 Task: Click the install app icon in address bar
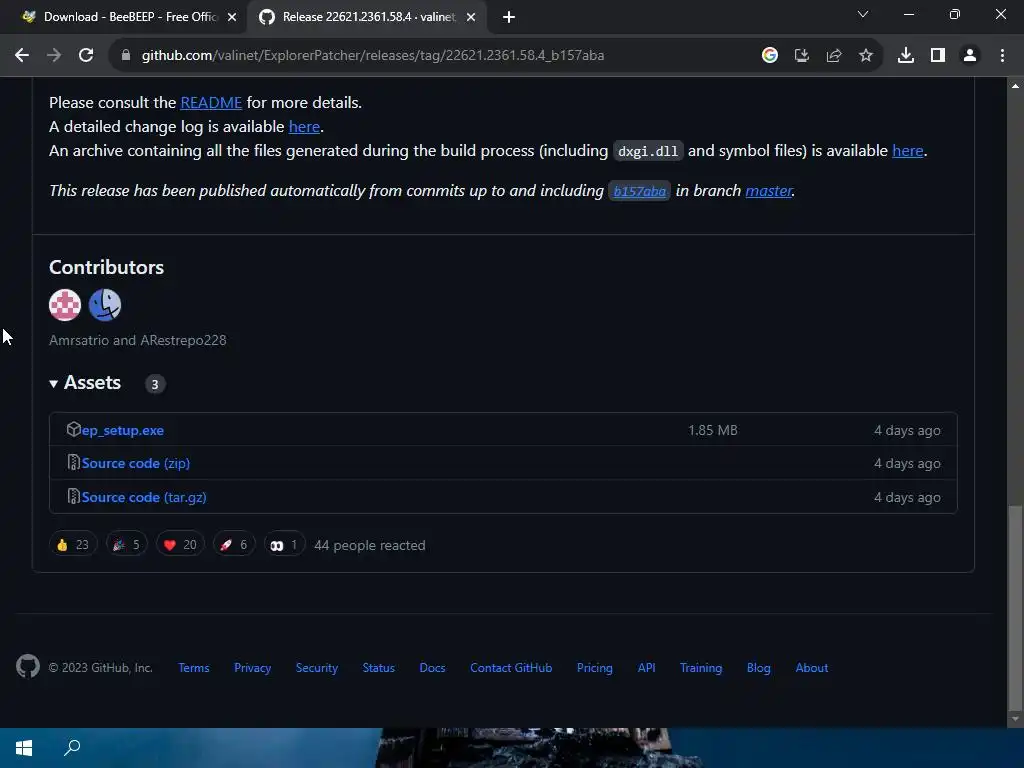[801, 56]
